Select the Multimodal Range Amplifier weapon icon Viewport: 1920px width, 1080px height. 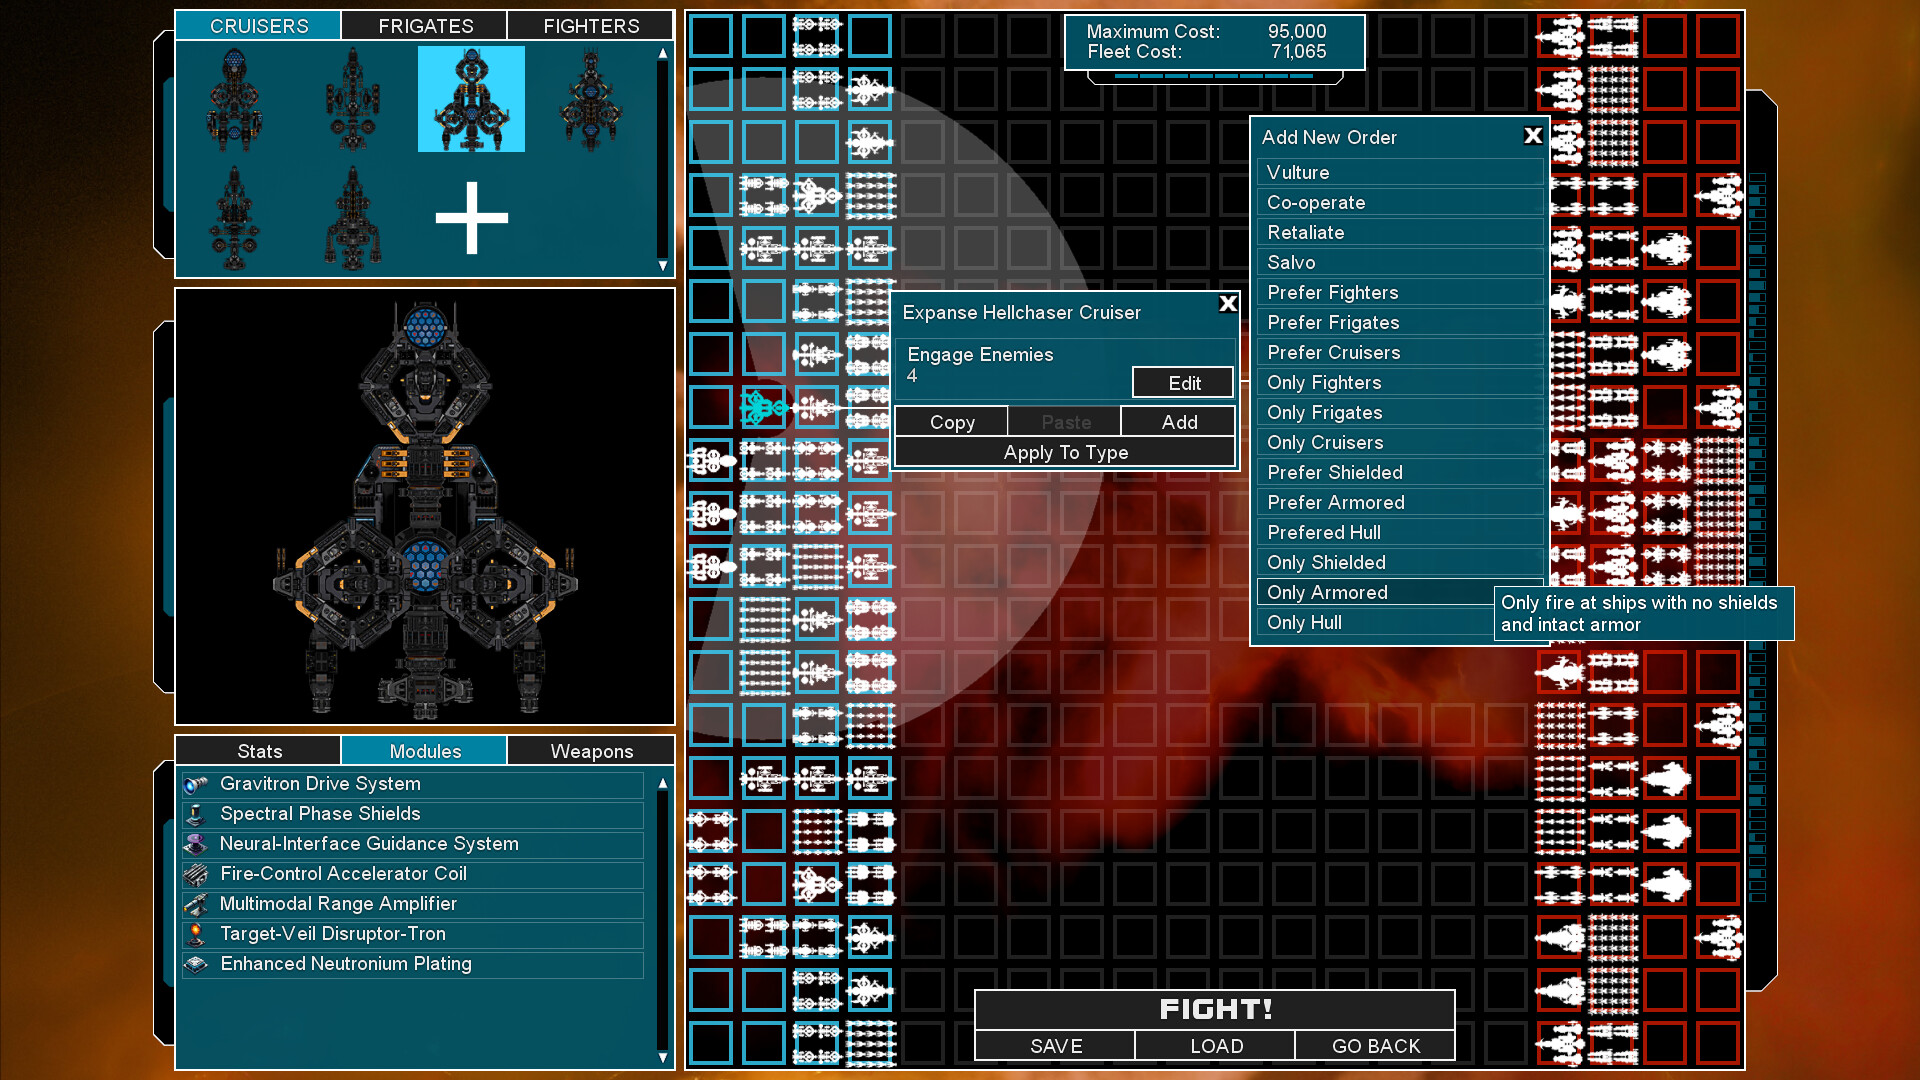(197, 904)
